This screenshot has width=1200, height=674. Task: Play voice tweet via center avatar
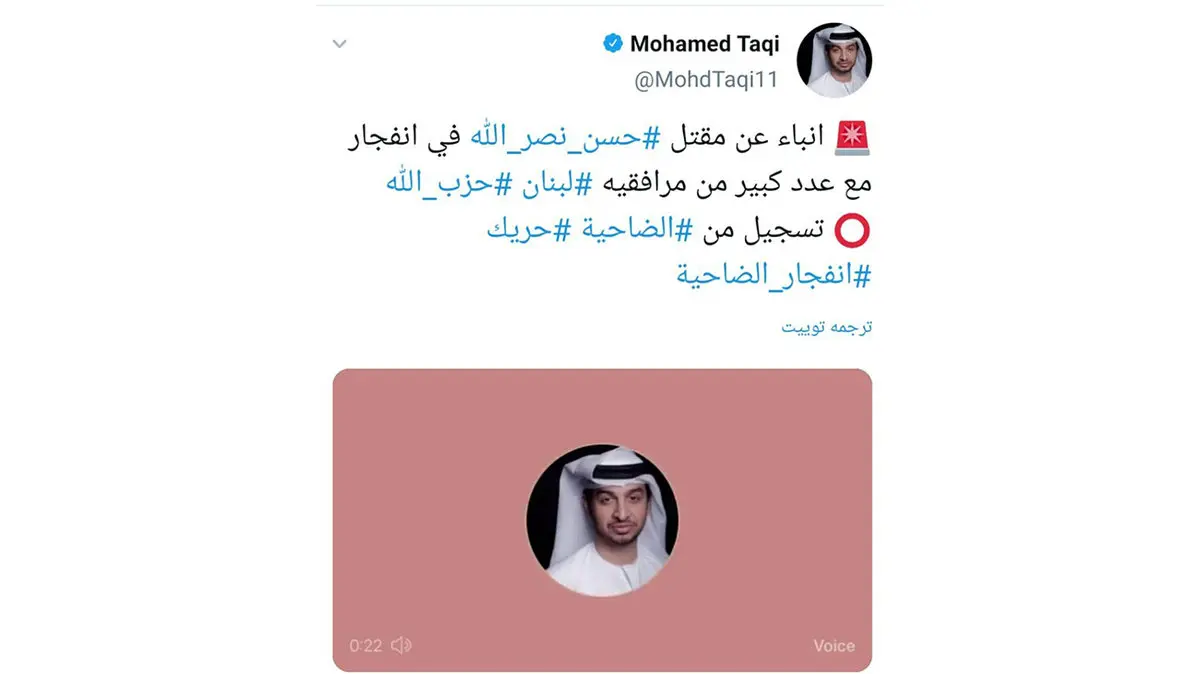pyautogui.click(x=602, y=520)
